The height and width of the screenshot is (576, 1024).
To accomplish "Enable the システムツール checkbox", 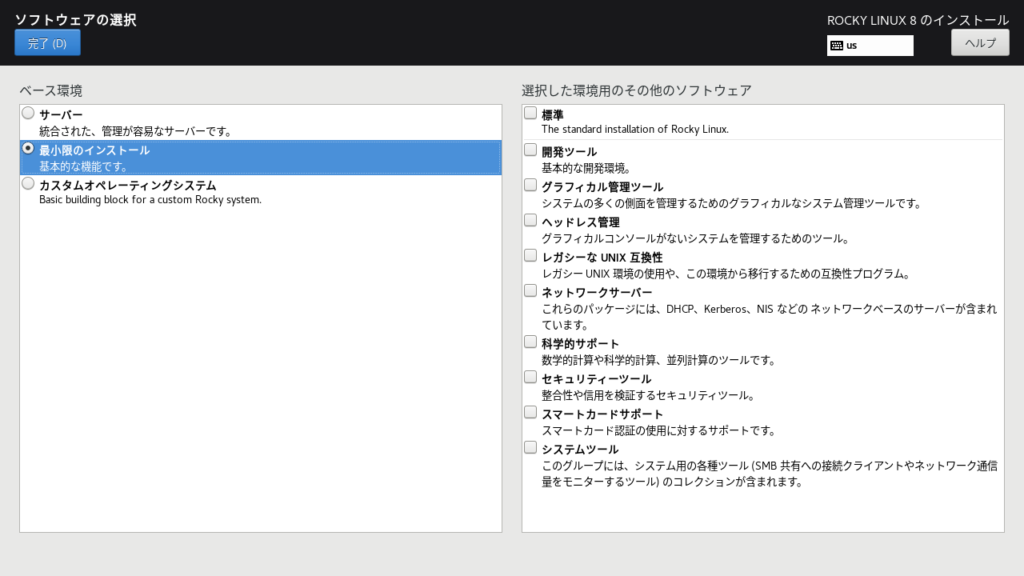I will pos(530,448).
